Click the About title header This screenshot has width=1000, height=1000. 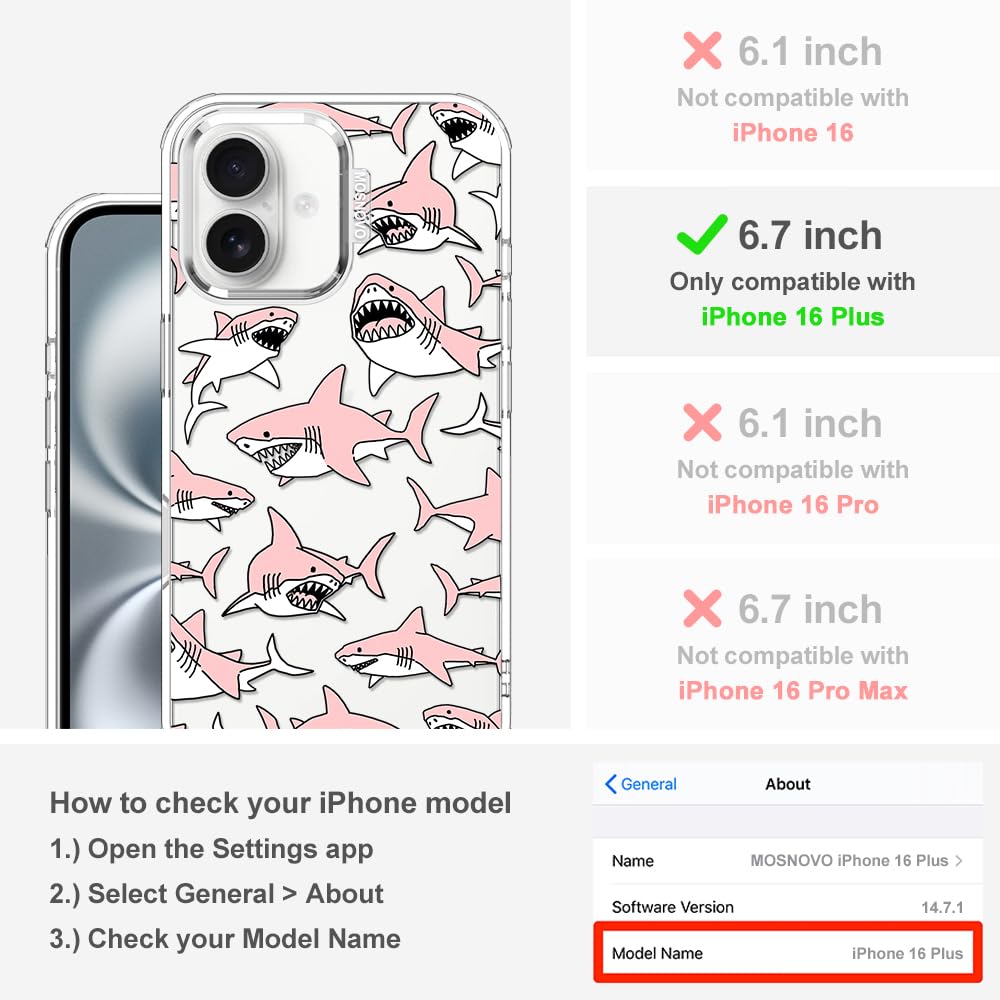788,784
